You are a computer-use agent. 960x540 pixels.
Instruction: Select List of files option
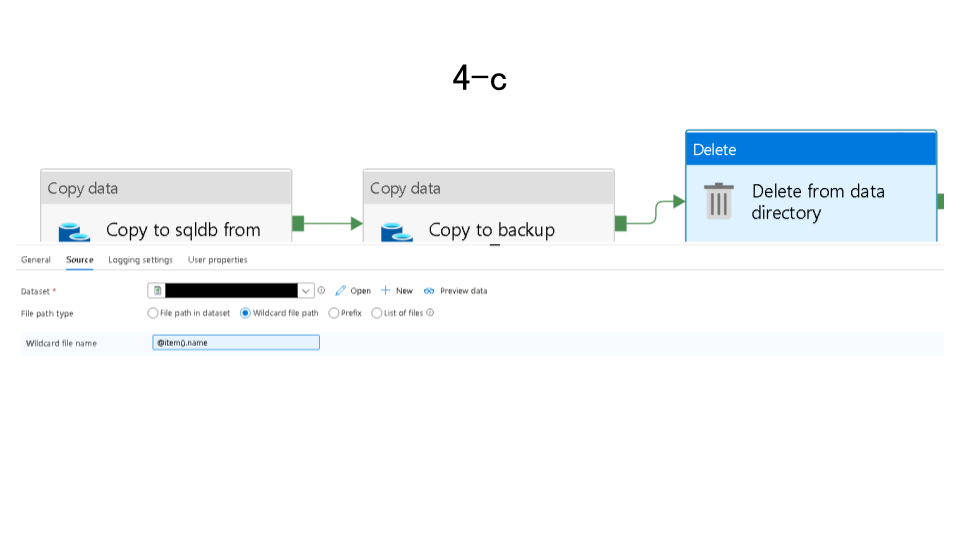coord(377,313)
